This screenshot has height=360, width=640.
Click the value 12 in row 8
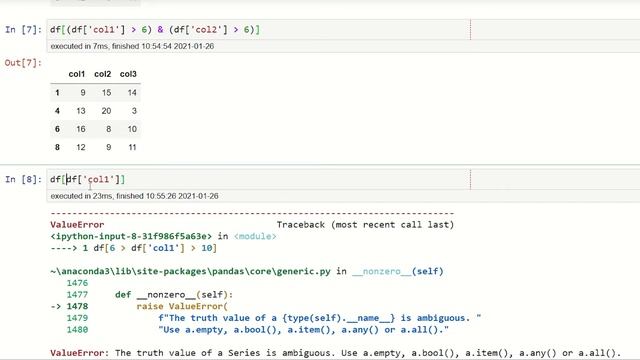click(x=81, y=147)
